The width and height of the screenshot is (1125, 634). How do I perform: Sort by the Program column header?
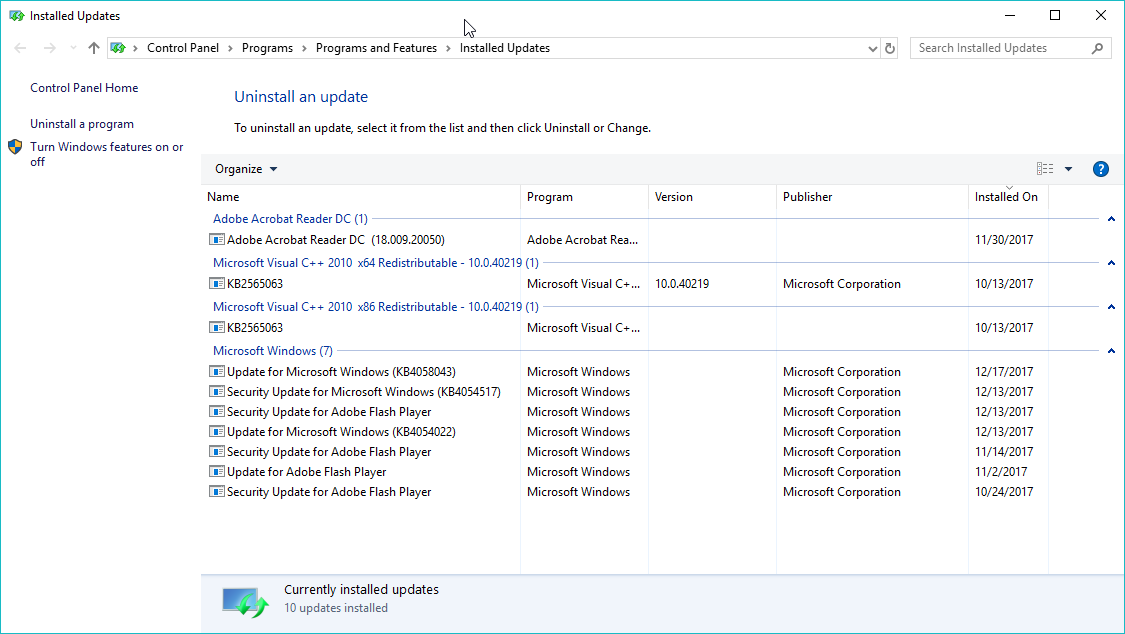tap(585, 197)
